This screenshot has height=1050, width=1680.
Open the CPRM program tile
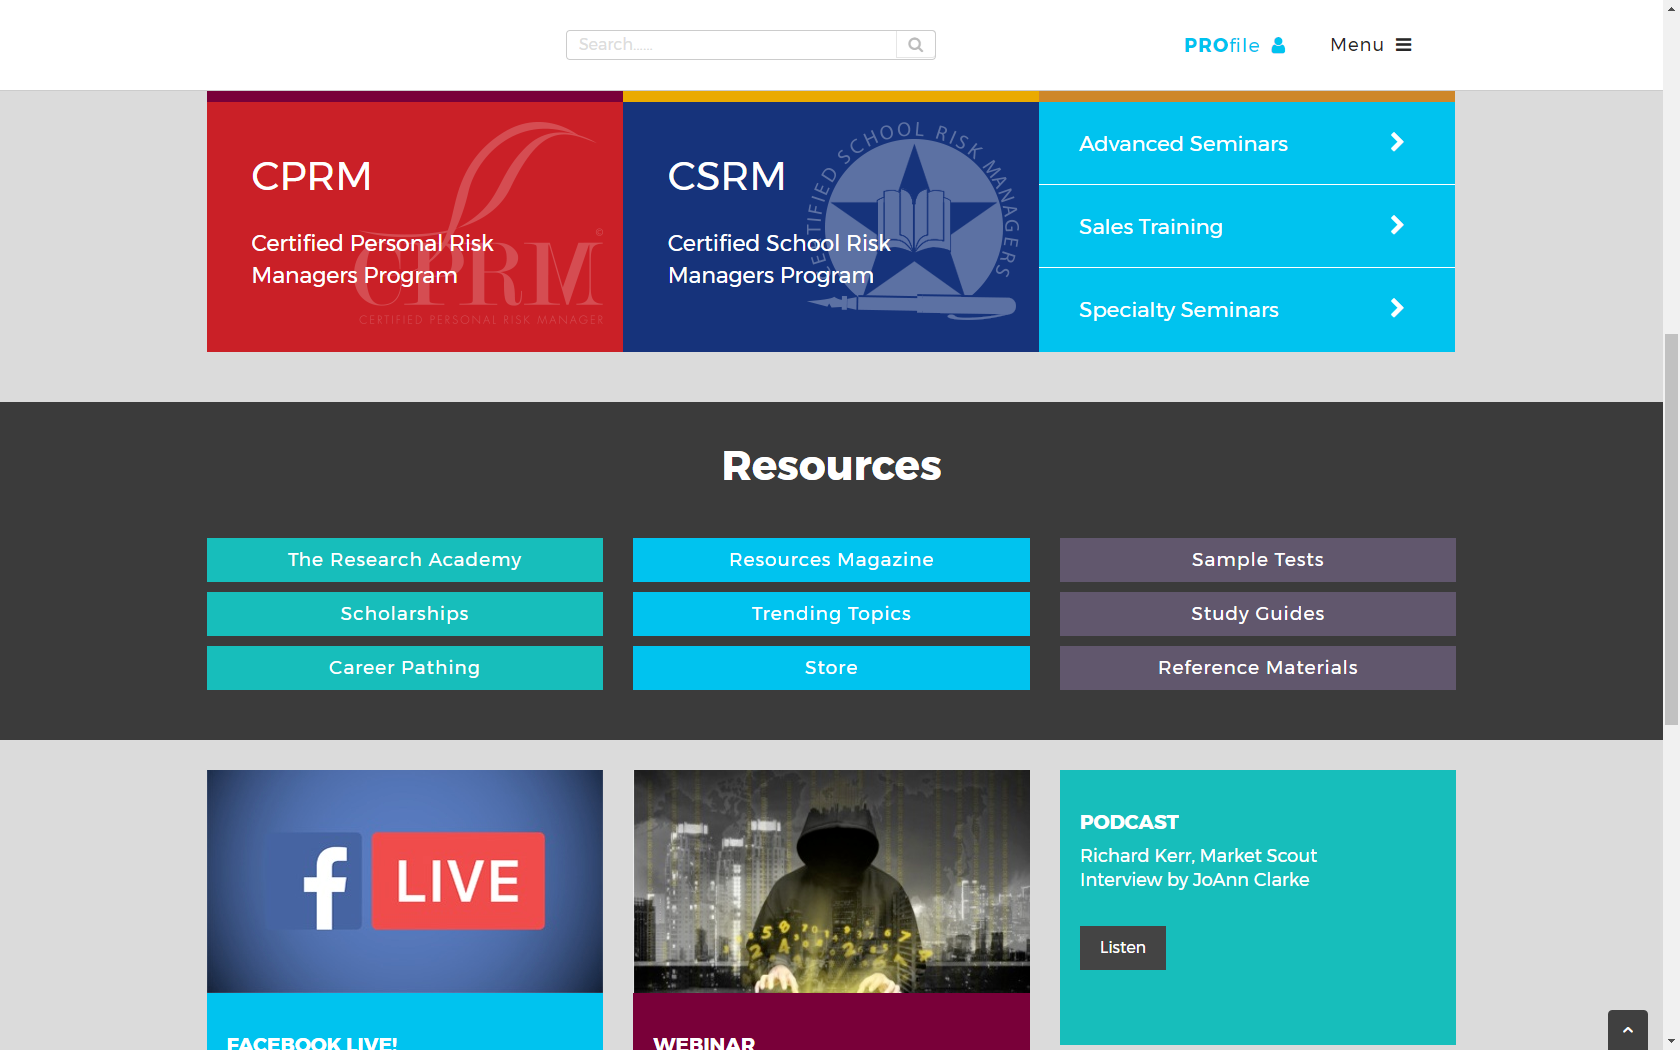pos(415,226)
